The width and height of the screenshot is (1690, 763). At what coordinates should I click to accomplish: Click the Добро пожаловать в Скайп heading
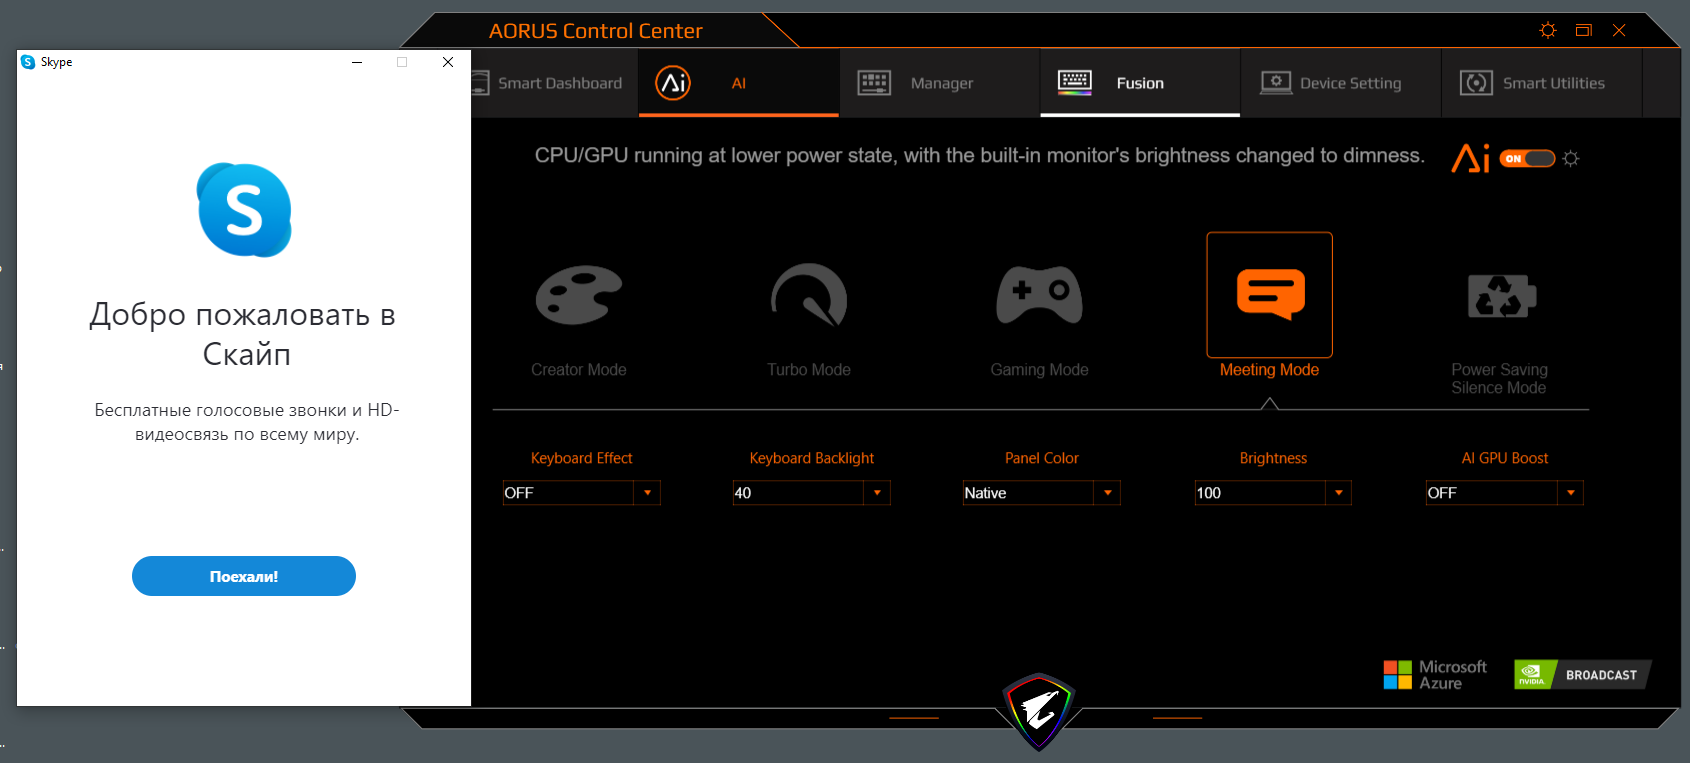[244, 334]
